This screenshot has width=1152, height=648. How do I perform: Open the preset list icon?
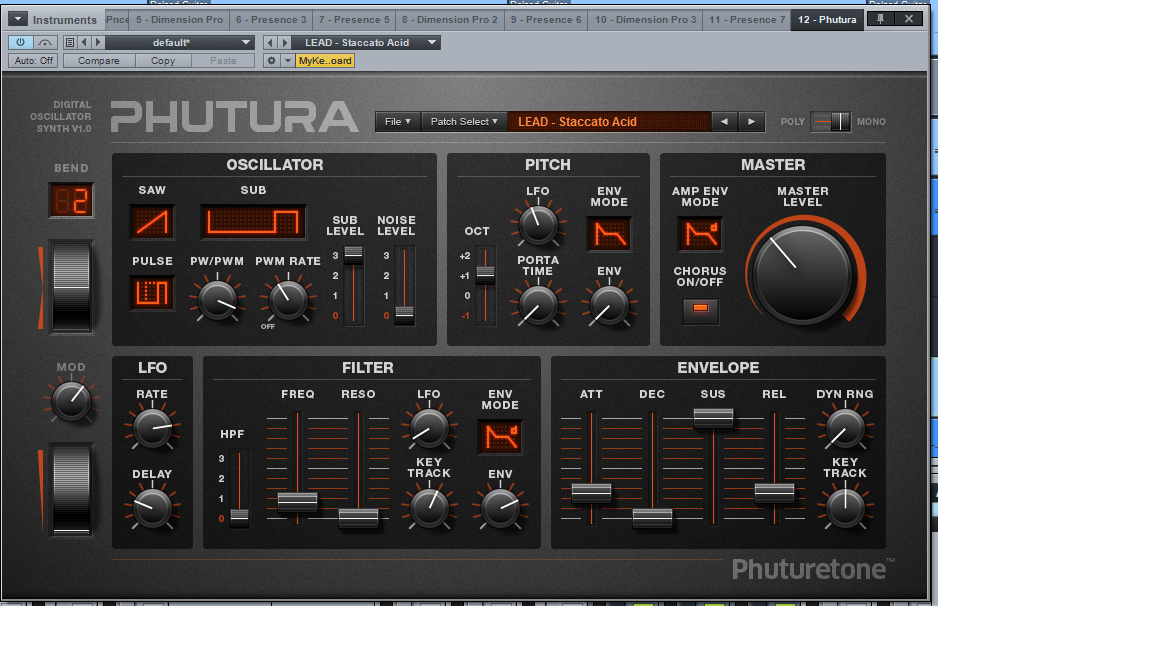coord(70,43)
